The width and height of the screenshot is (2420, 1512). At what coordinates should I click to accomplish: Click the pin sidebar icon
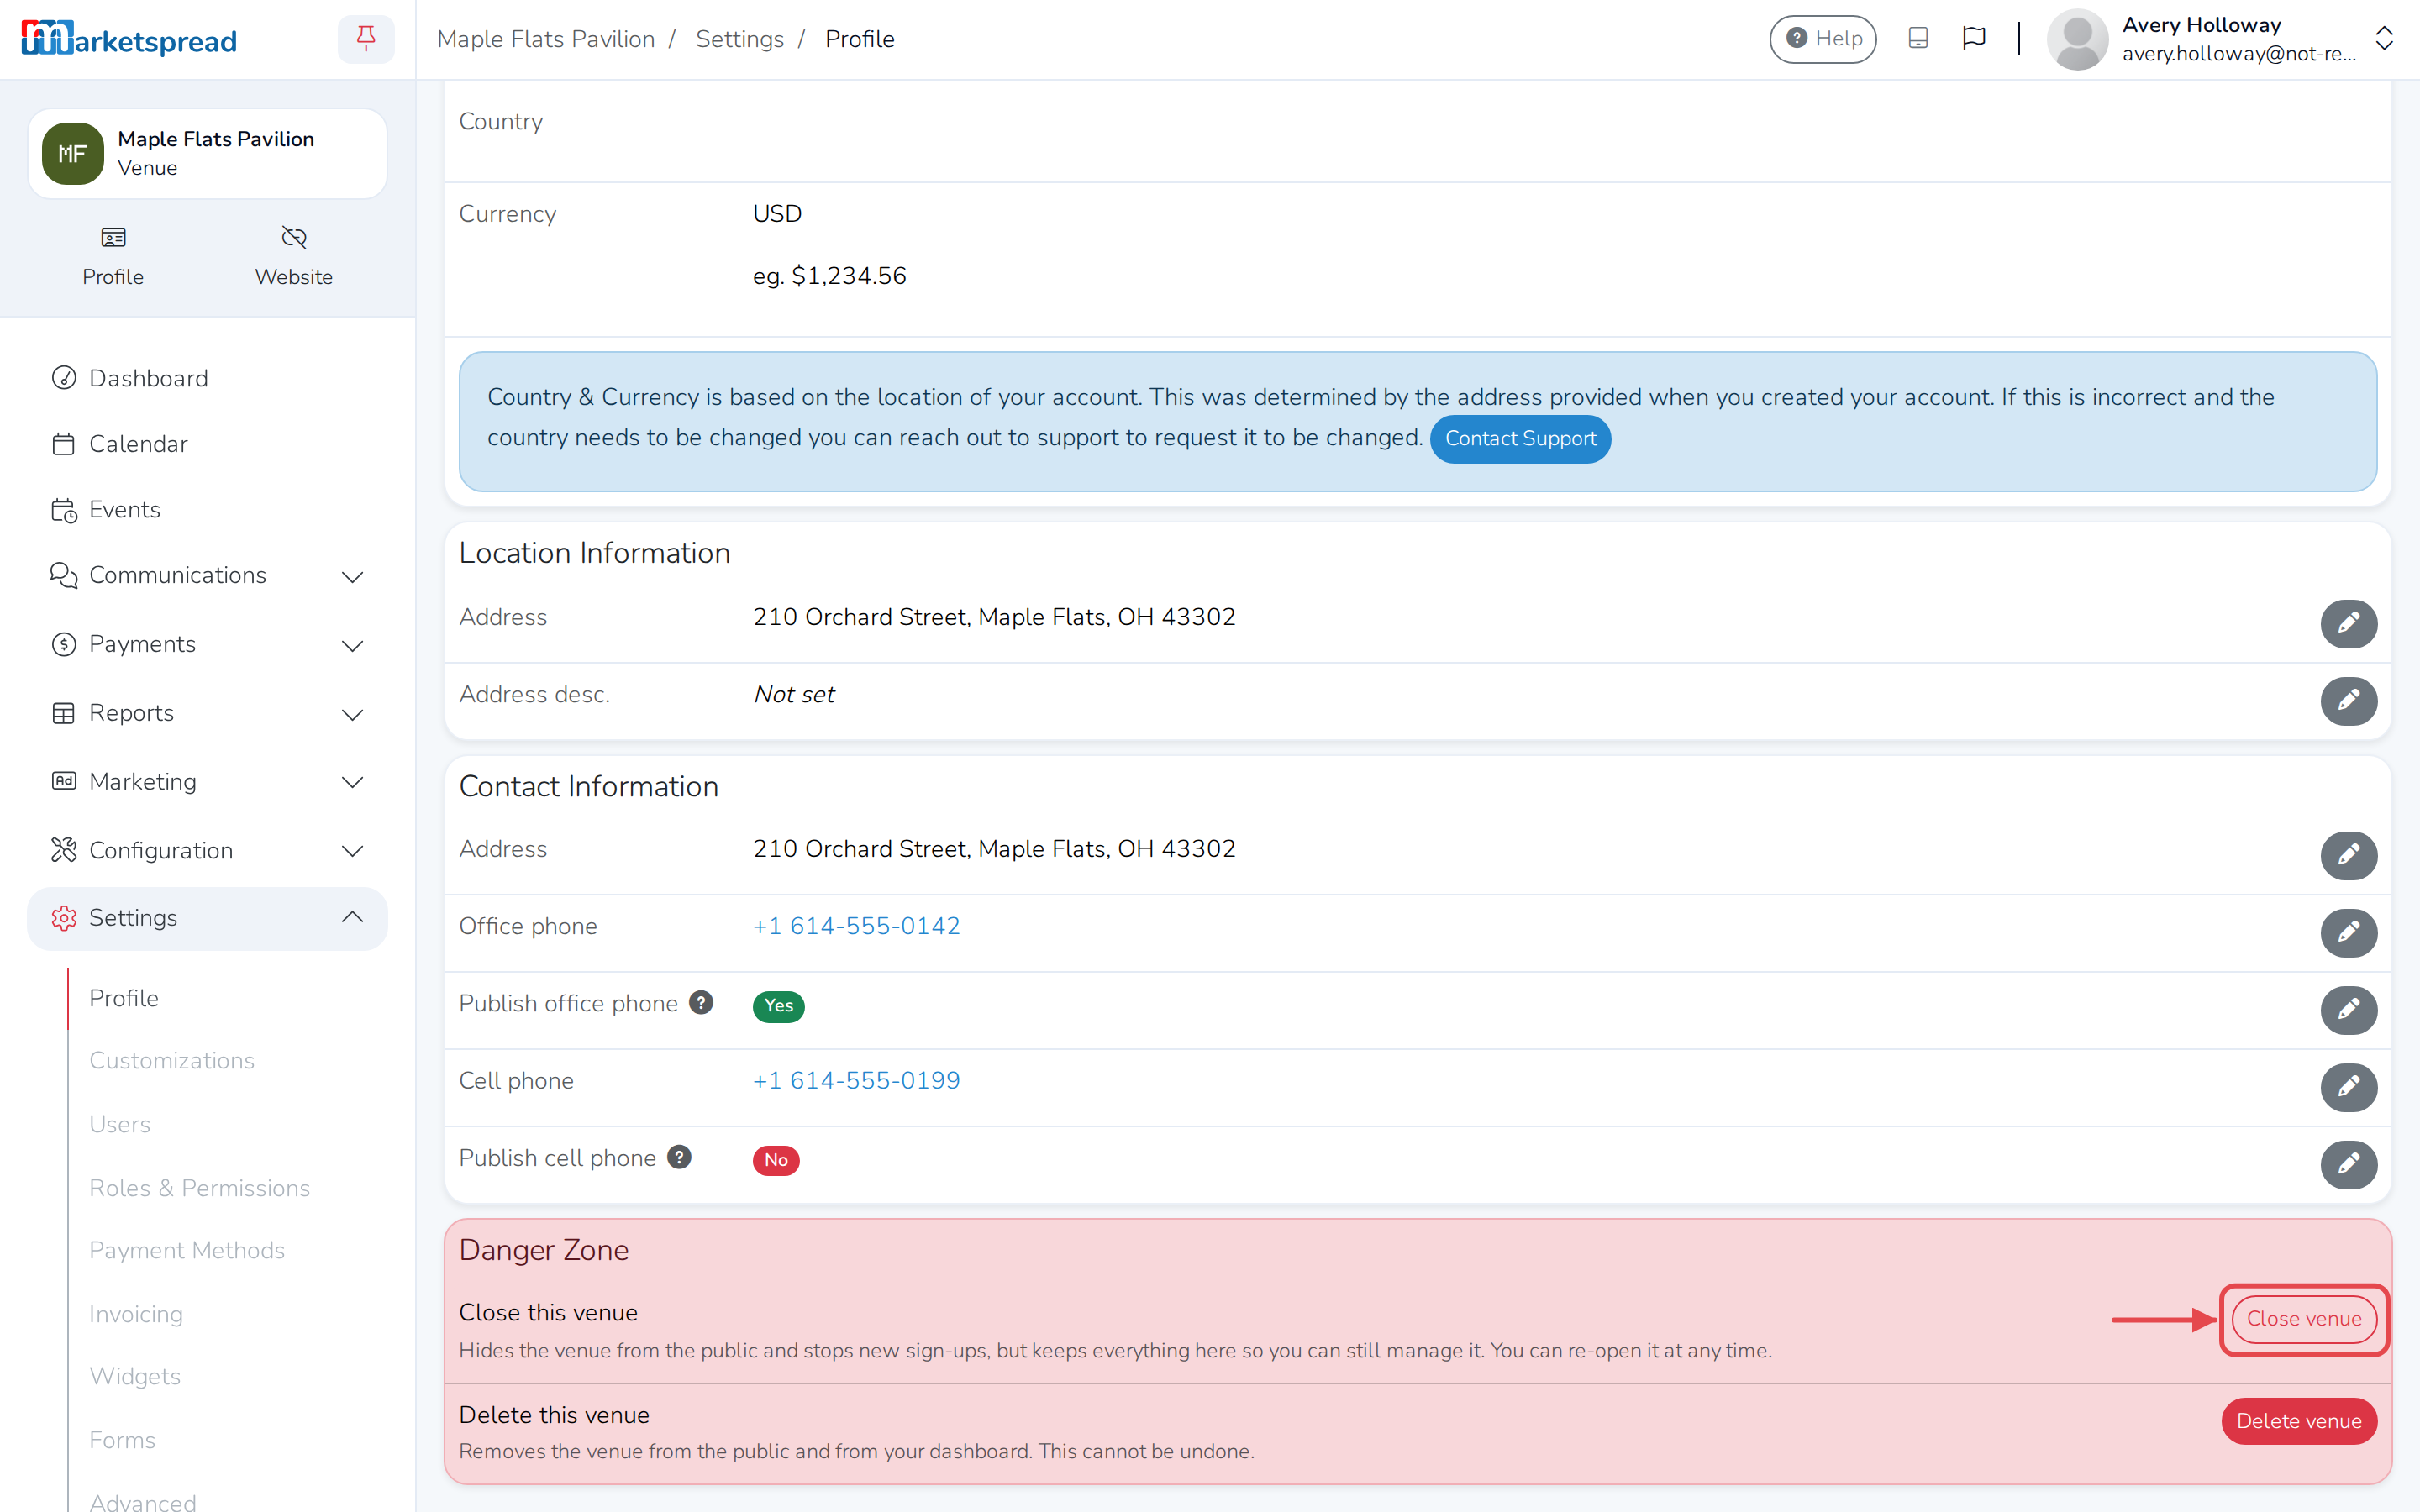coord(366,39)
